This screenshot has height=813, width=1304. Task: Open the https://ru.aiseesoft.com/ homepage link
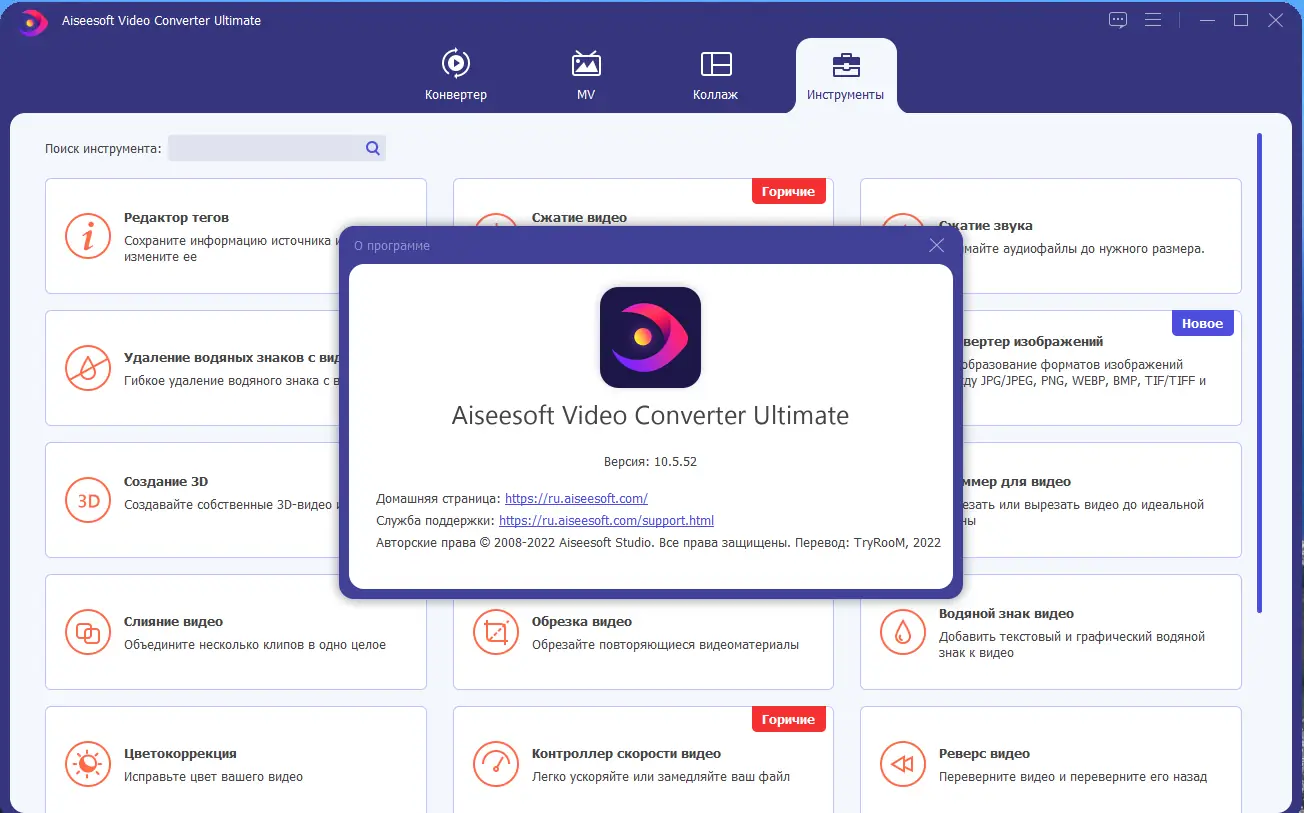click(x=577, y=497)
